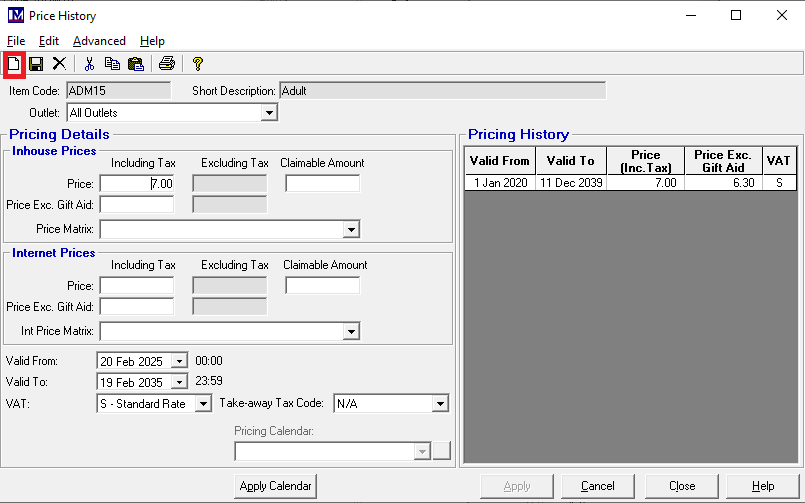
Task: Click the Internet Claimable Amount field
Action: coord(322,286)
